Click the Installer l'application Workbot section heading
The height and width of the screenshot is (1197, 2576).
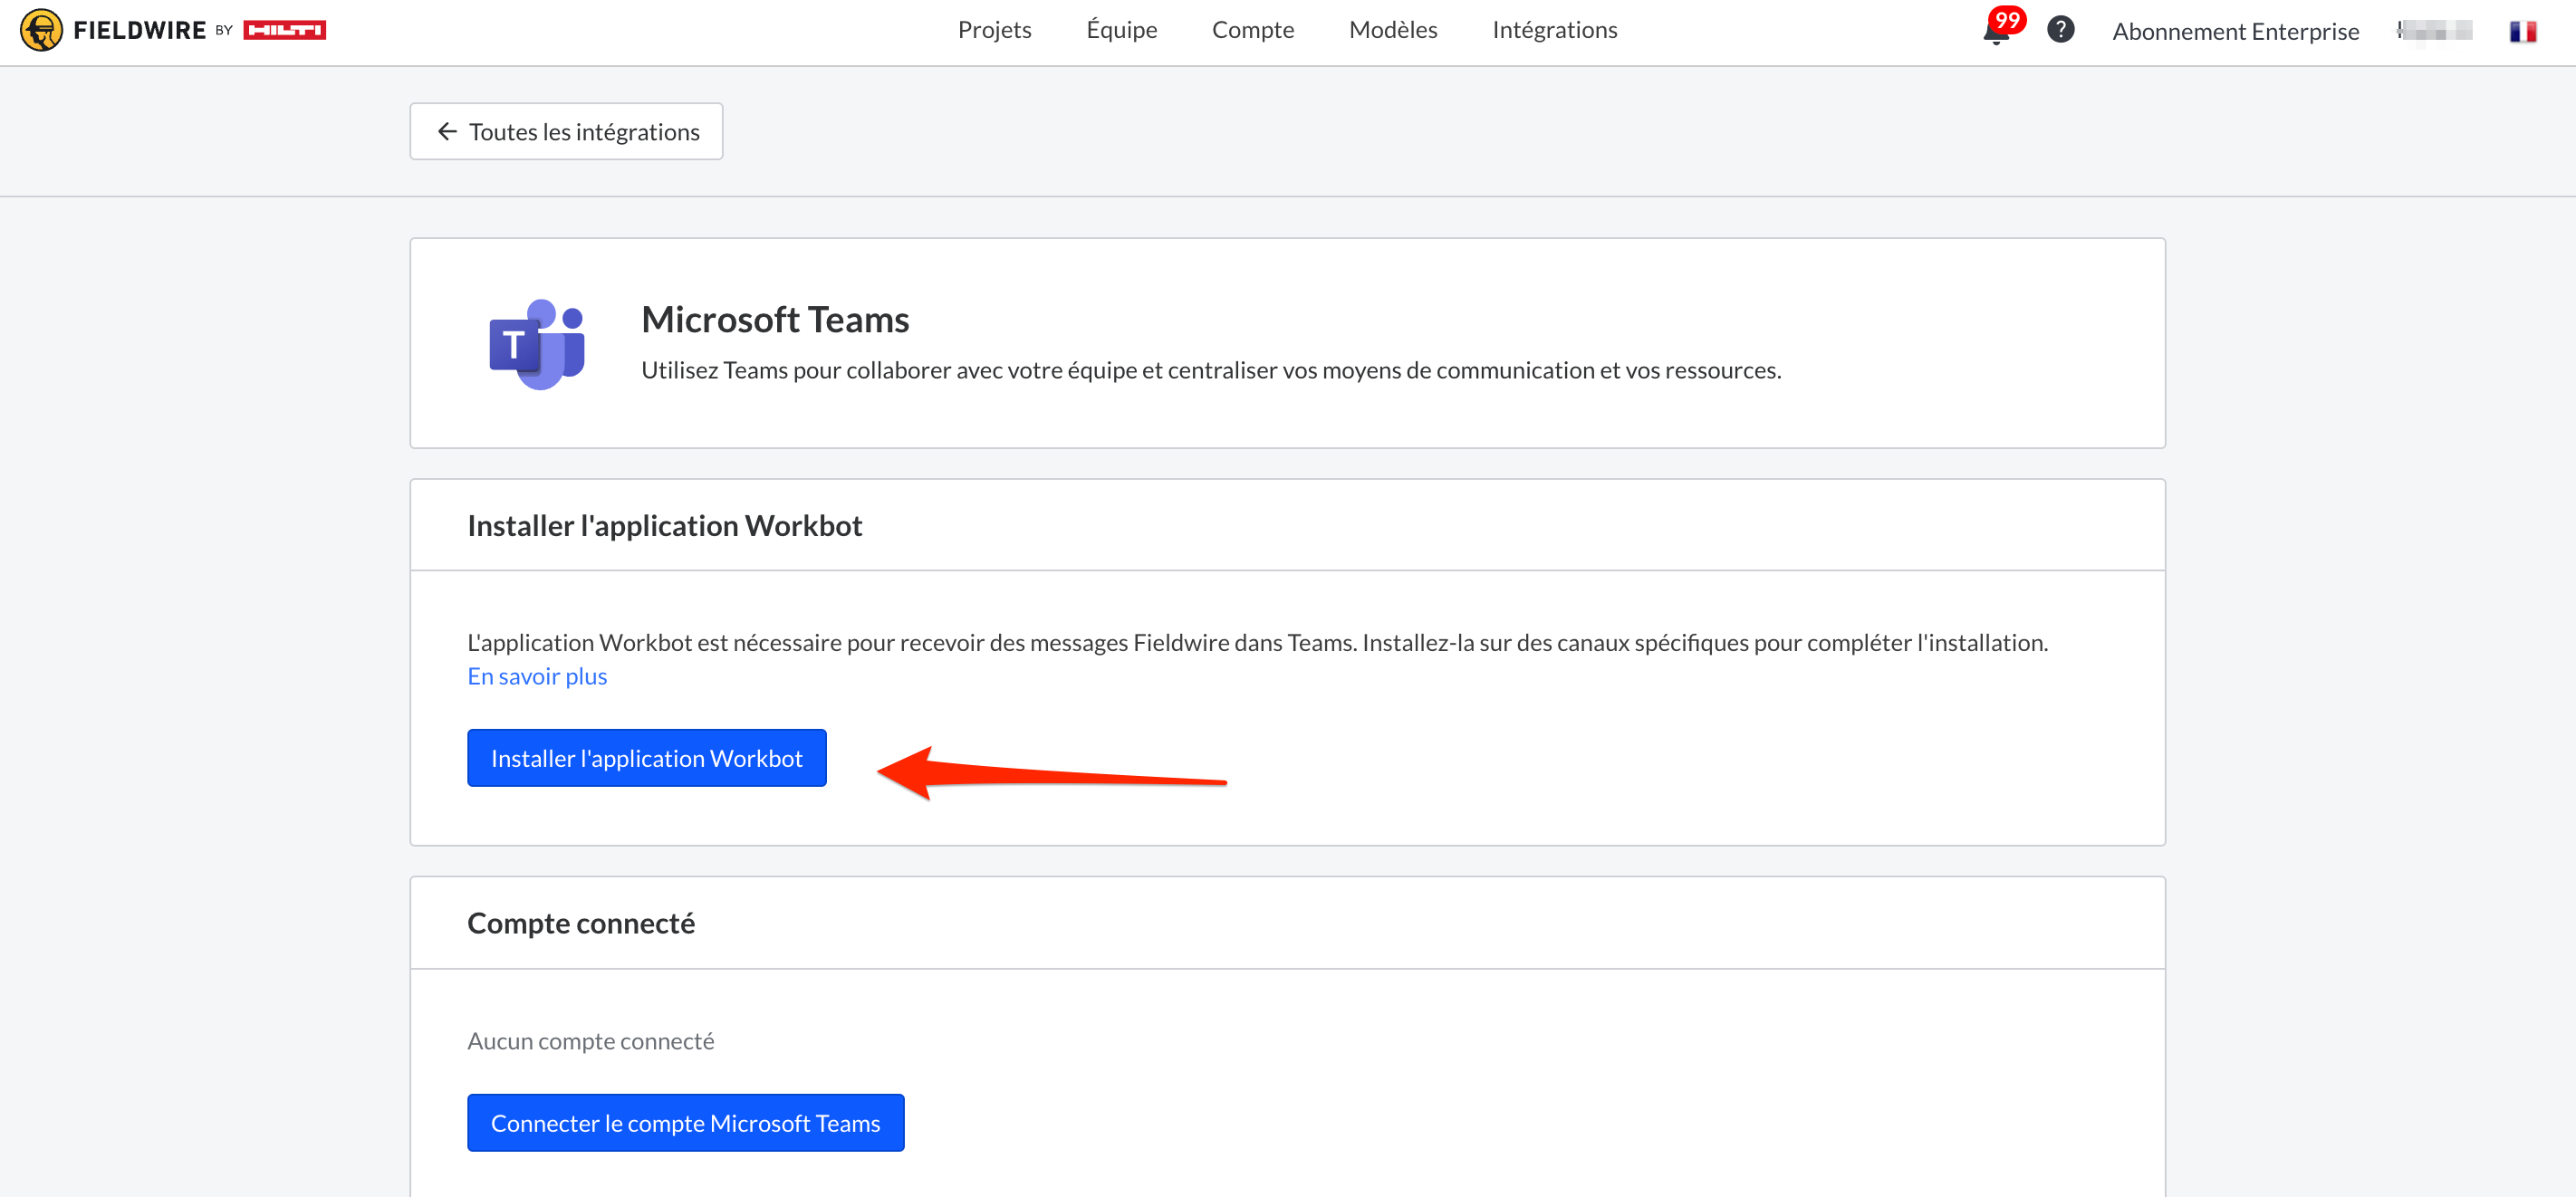664,525
